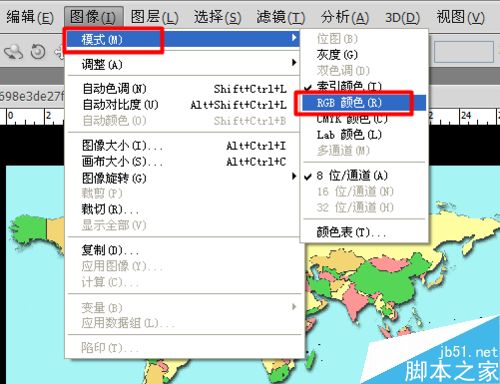
Task: Open the 分析(A) menu
Action: click(345, 17)
